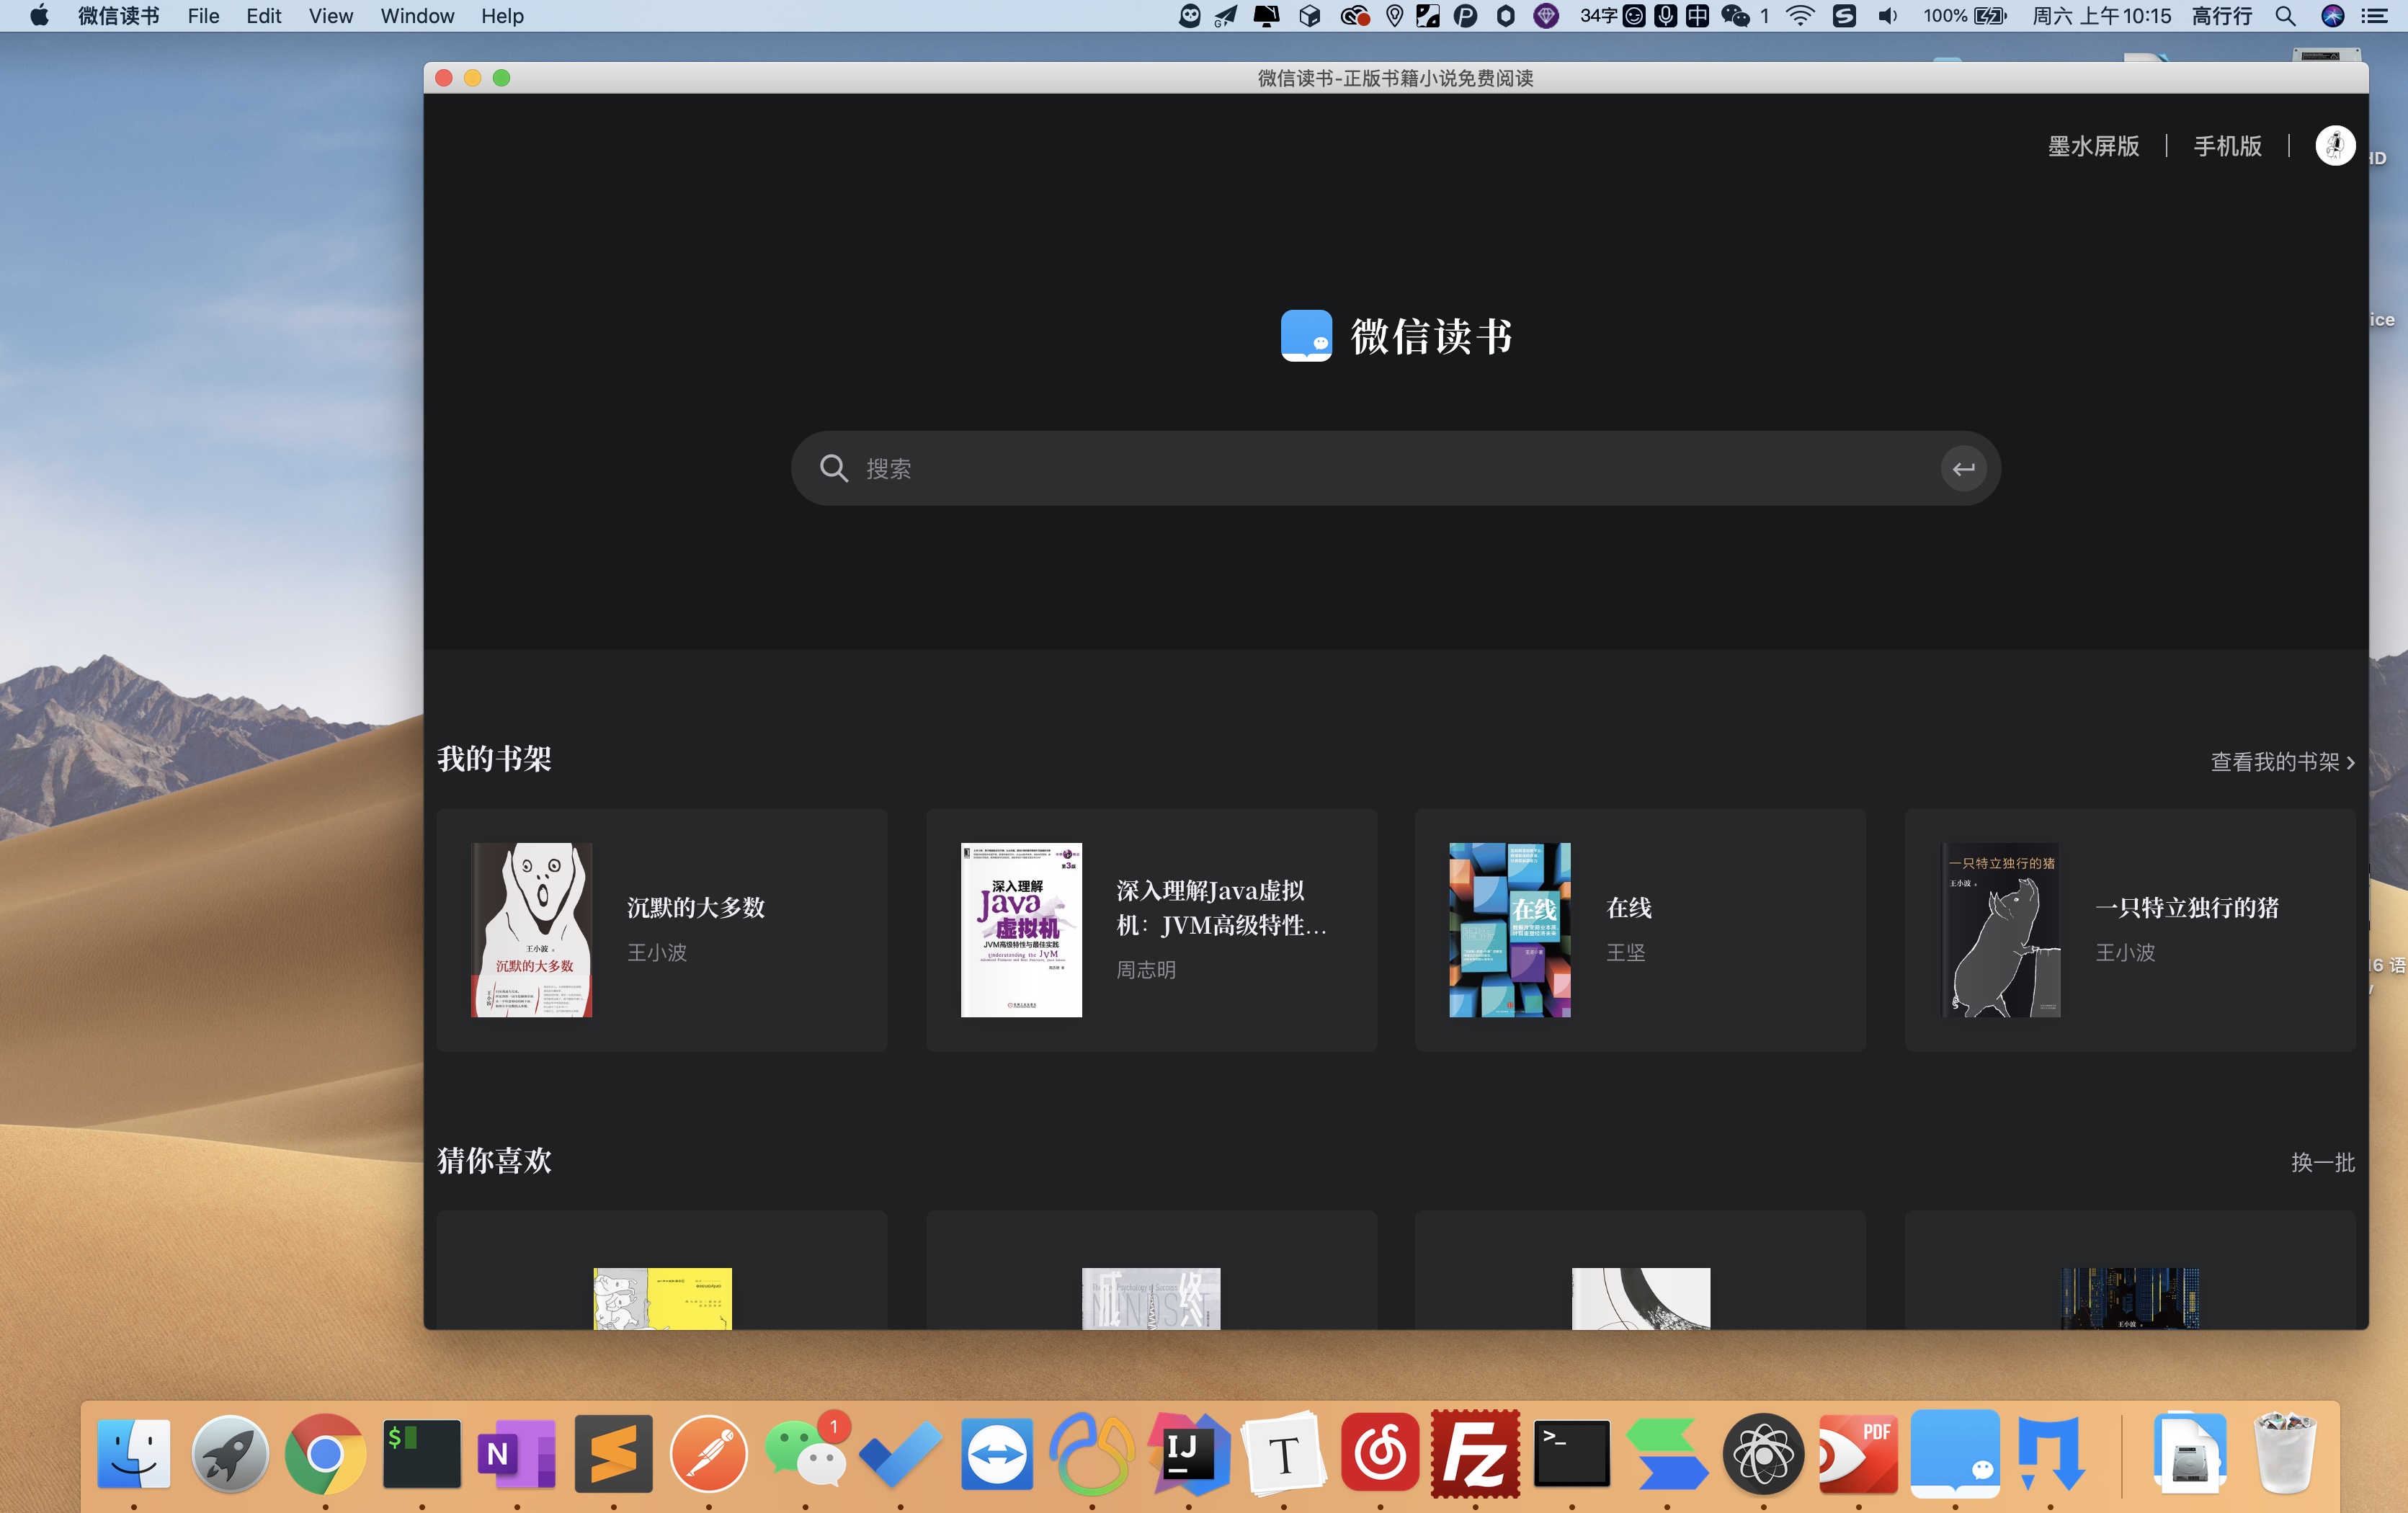
Task: Open 深入理解Java虚拟机 book cover
Action: coord(1021,930)
